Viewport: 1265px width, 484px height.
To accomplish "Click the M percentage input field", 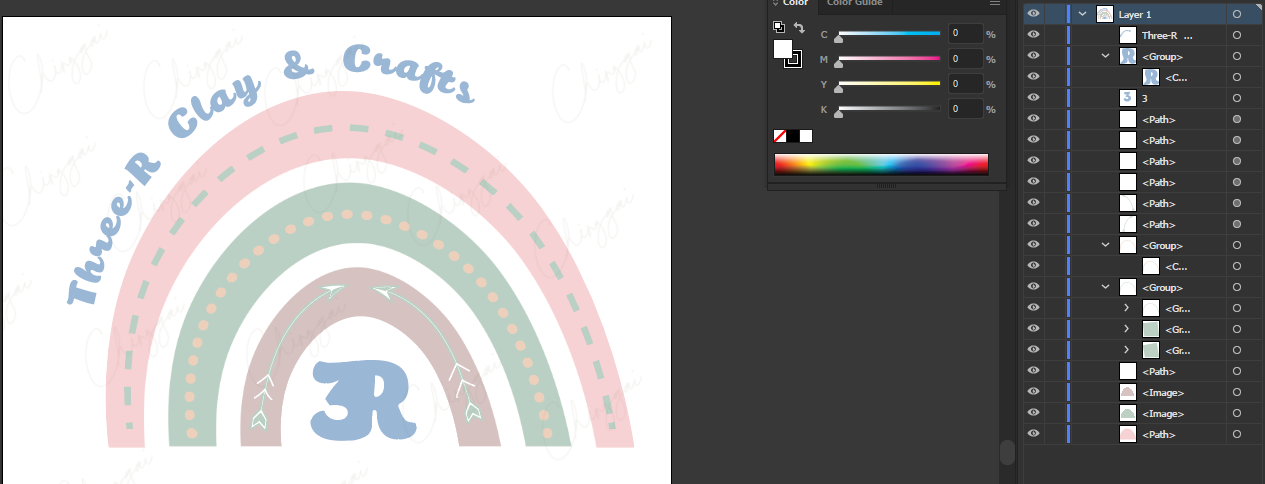I will [964, 59].
